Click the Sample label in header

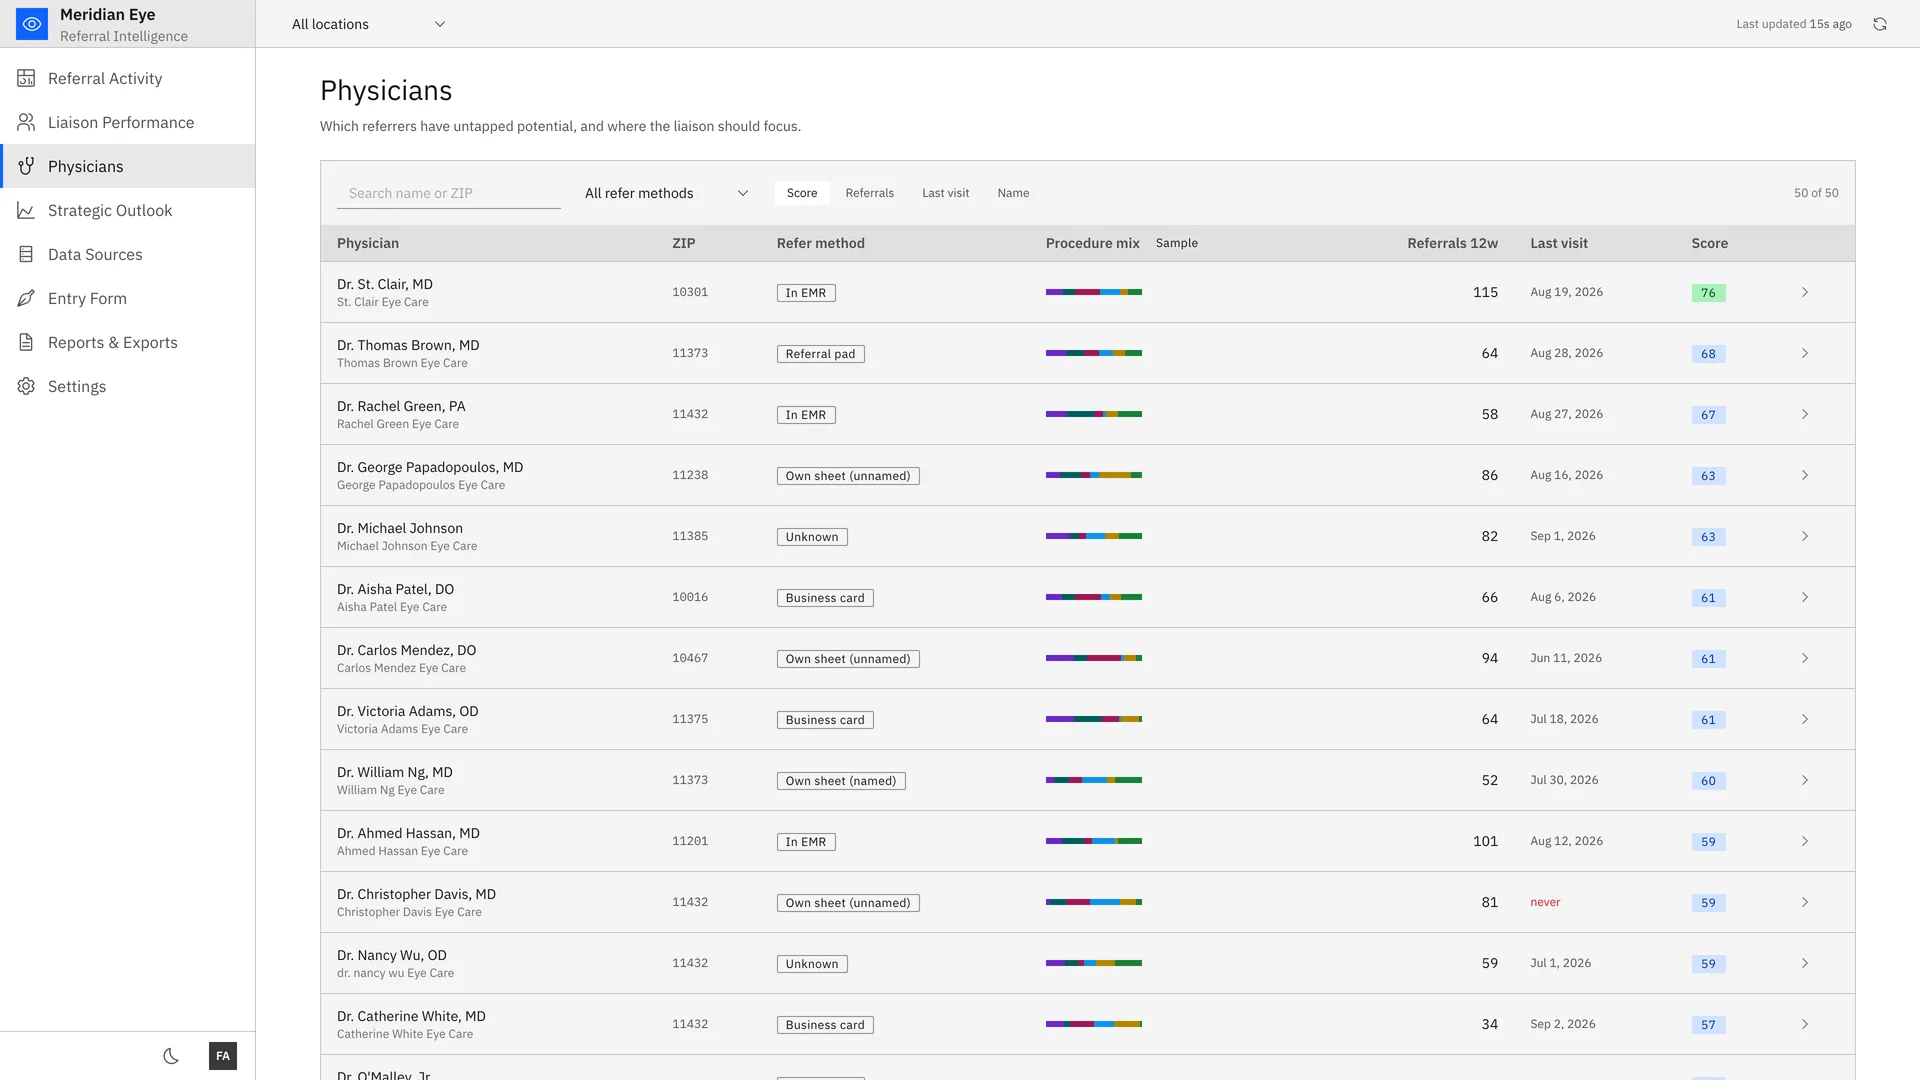pyautogui.click(x=1177, y=243)
